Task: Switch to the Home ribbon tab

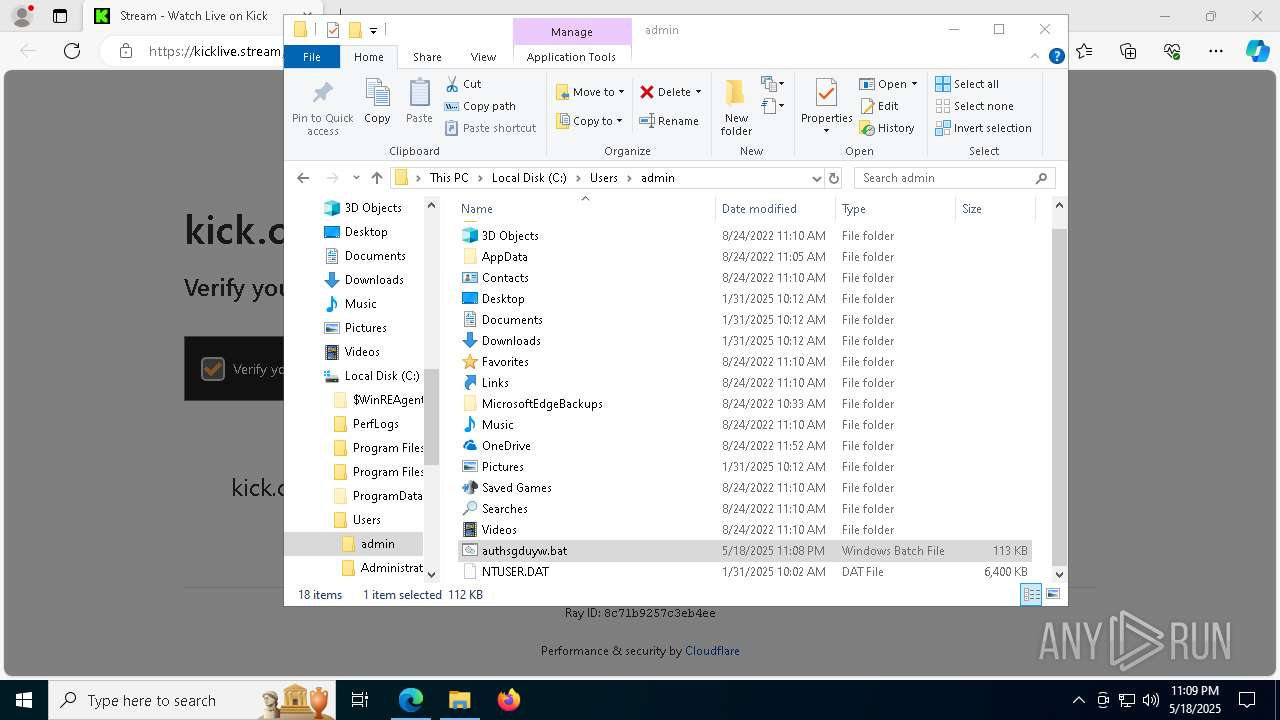Action: (x=368, y=57)
